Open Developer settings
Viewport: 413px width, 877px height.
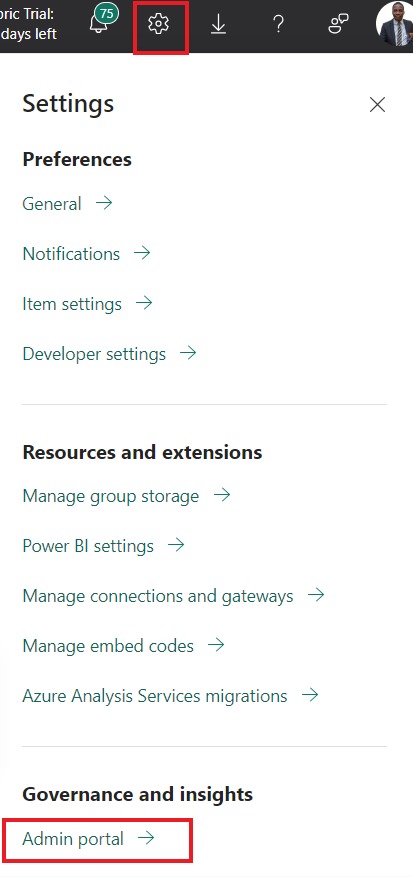point(110,353)
